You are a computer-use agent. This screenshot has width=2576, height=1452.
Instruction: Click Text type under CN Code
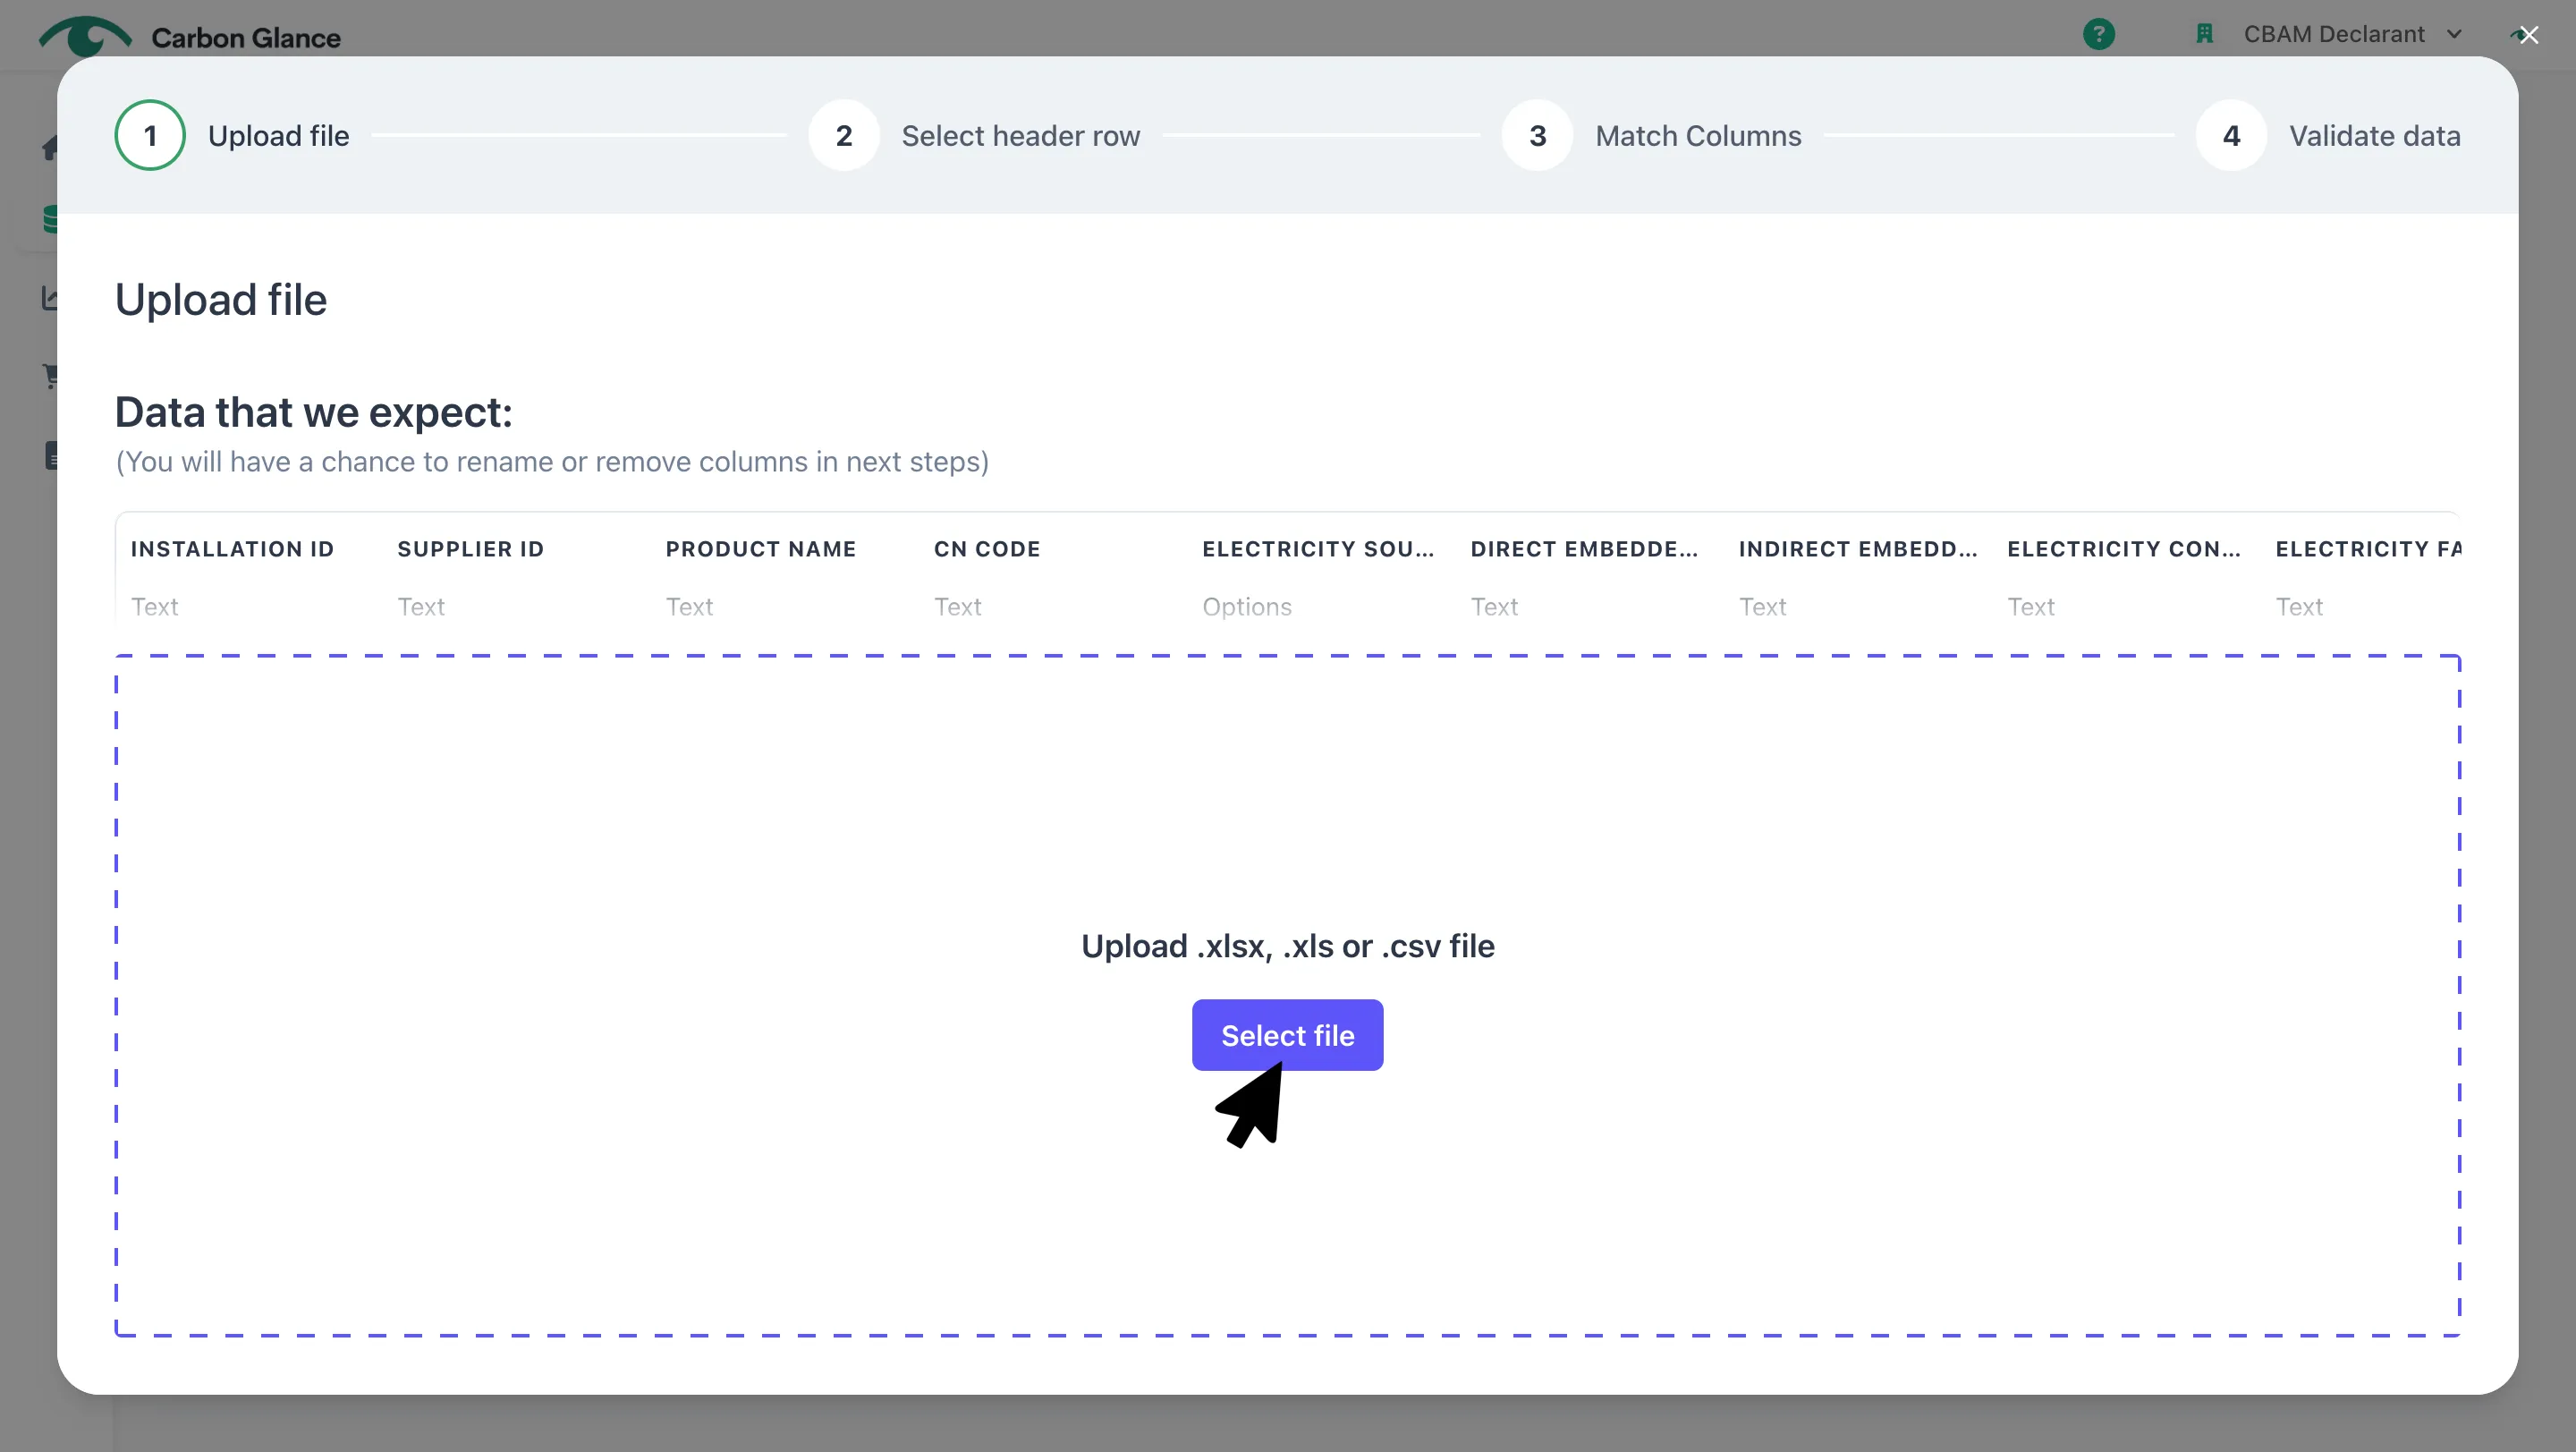pyautogui.click(x=958, y=607)
